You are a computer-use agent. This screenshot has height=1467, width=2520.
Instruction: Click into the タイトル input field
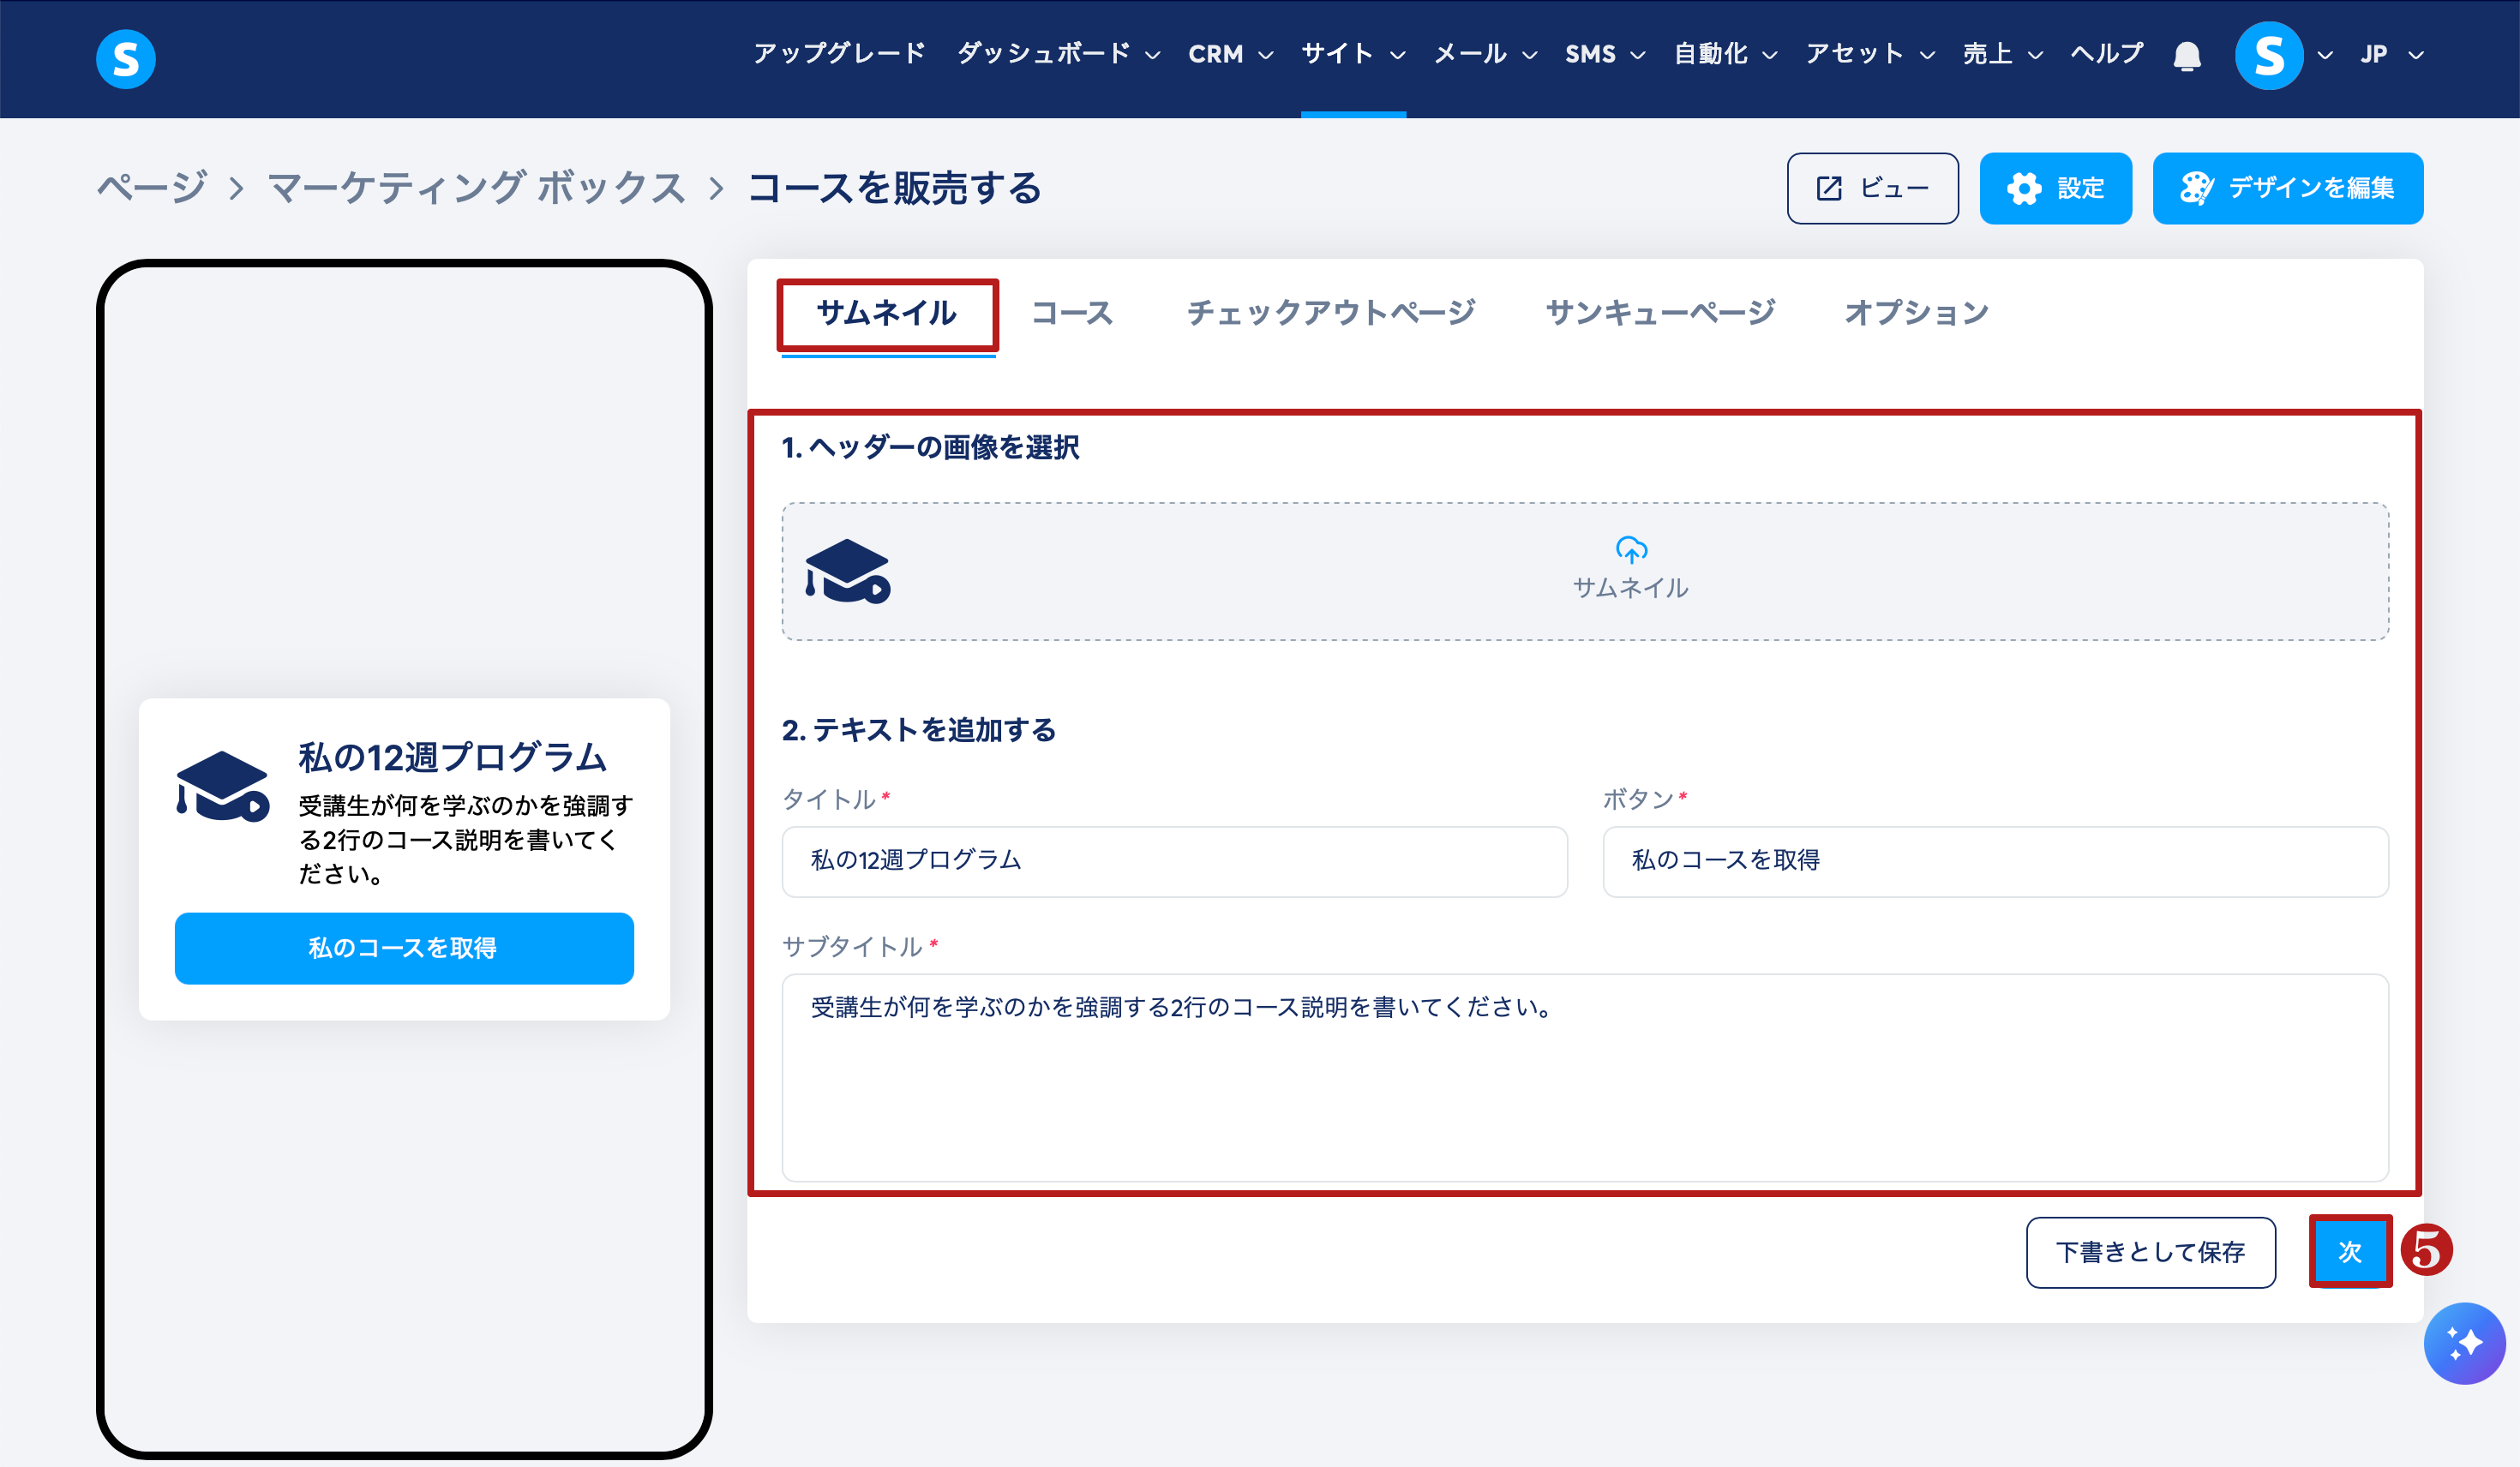(x=1174, y=861)
